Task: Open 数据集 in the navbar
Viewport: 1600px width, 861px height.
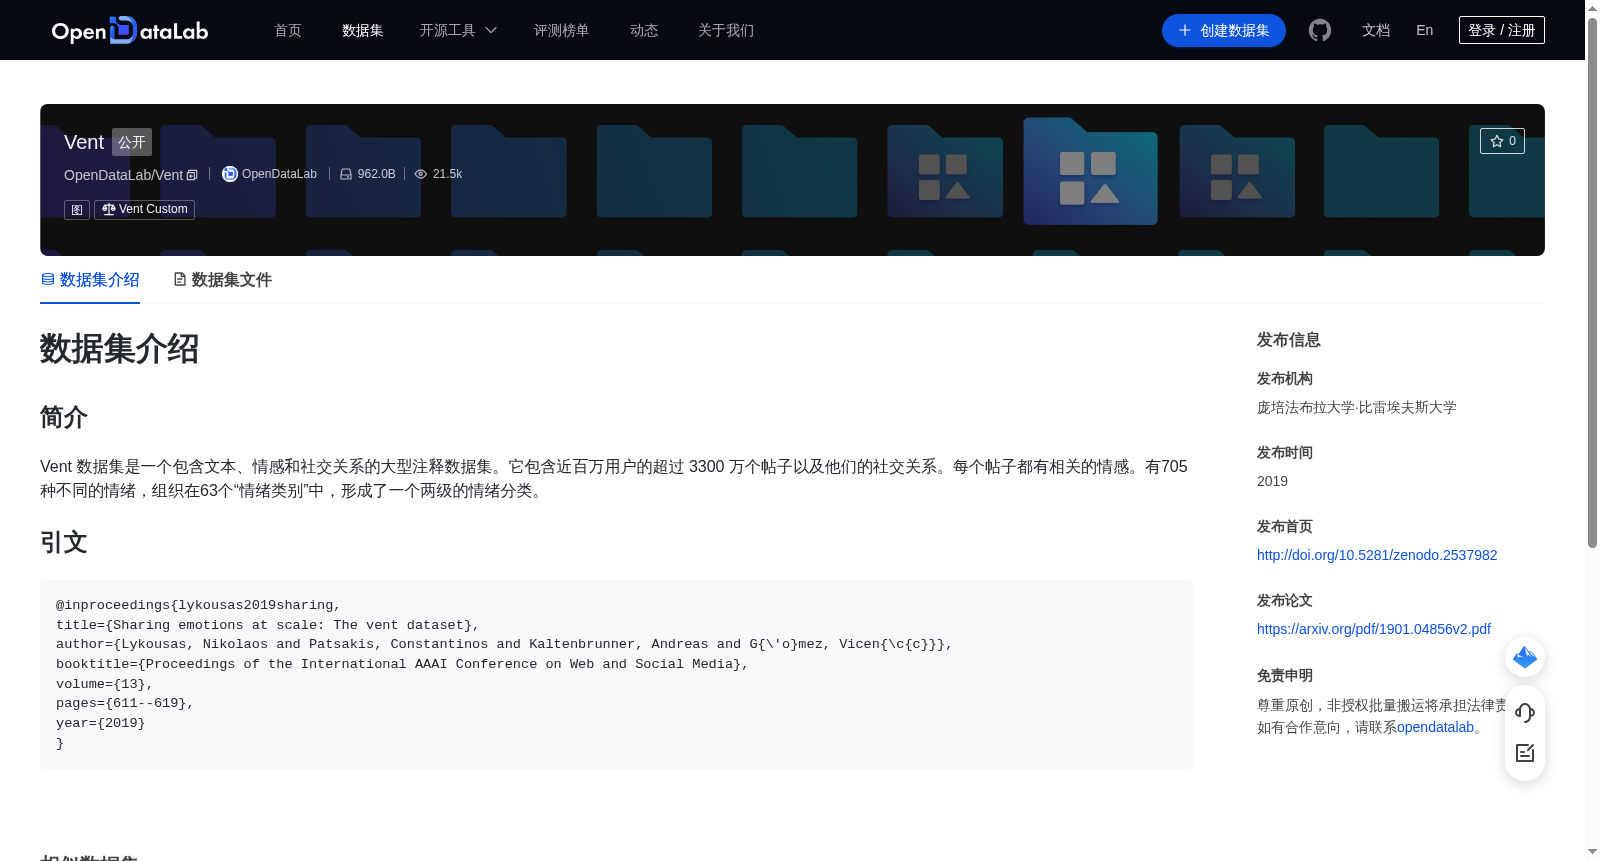Action: pos(363,30)
